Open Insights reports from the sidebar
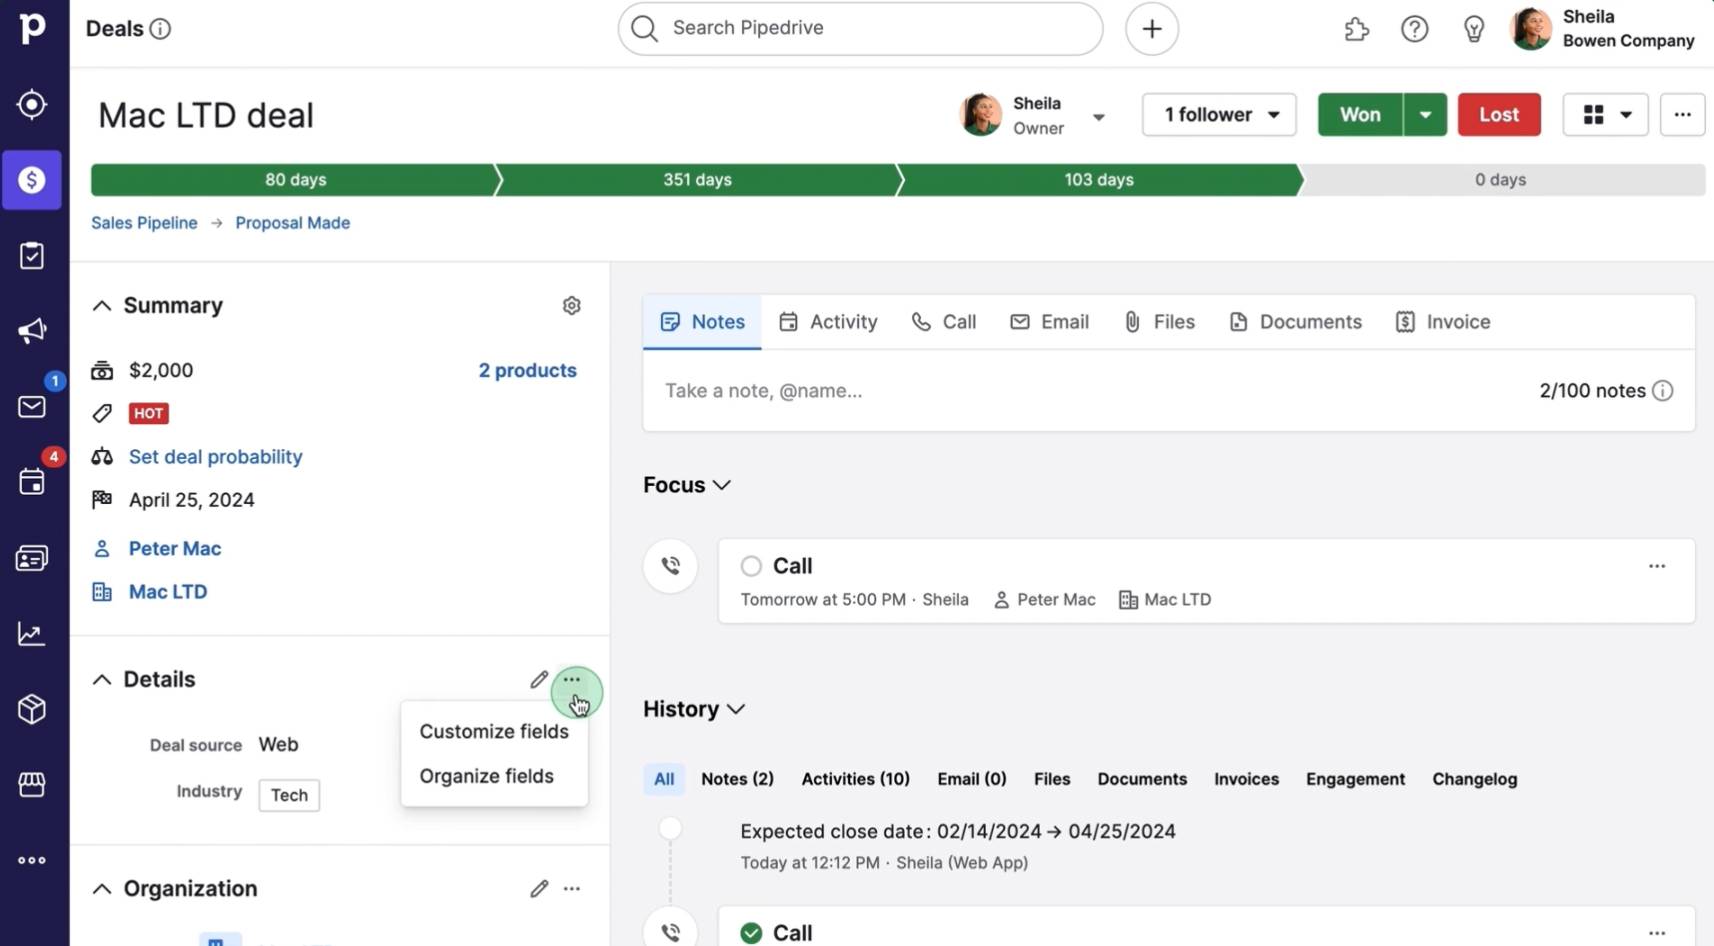This screenshot has height=946, width=1714. click(x=32, y=633)
